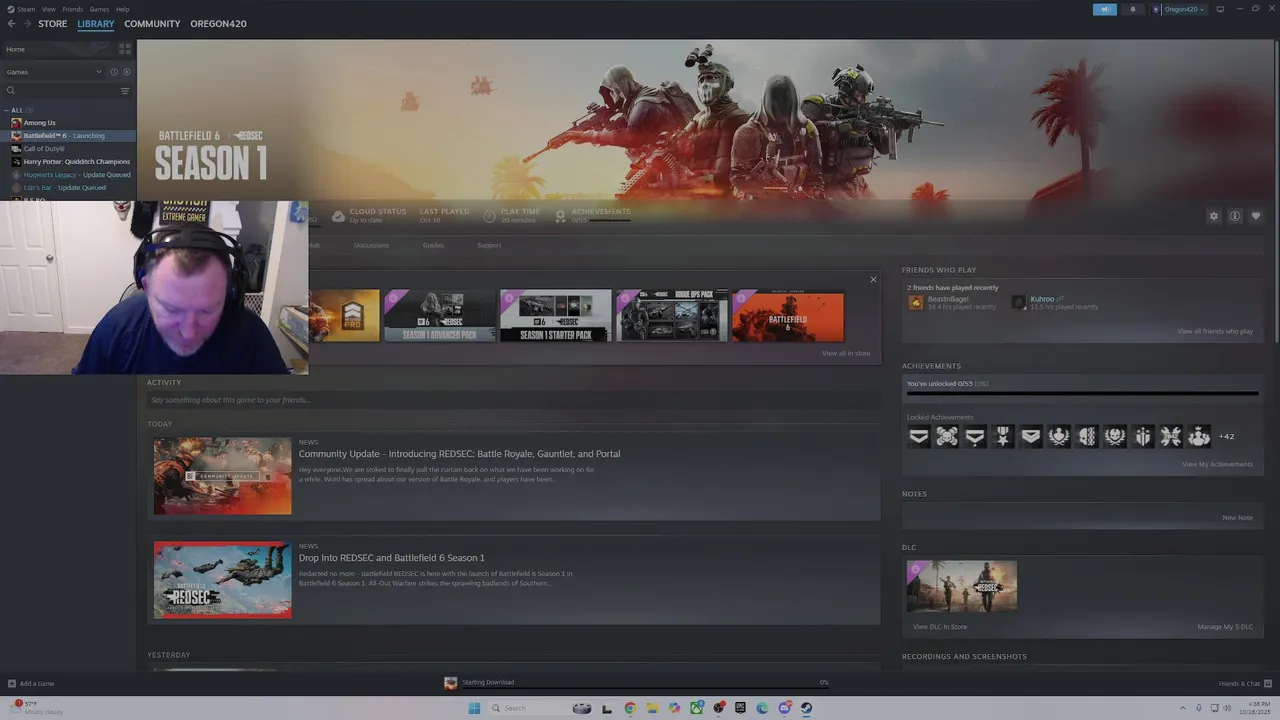1280x720 pixels.
Task: Expand the Games collection dropdown
Action: 54,72
